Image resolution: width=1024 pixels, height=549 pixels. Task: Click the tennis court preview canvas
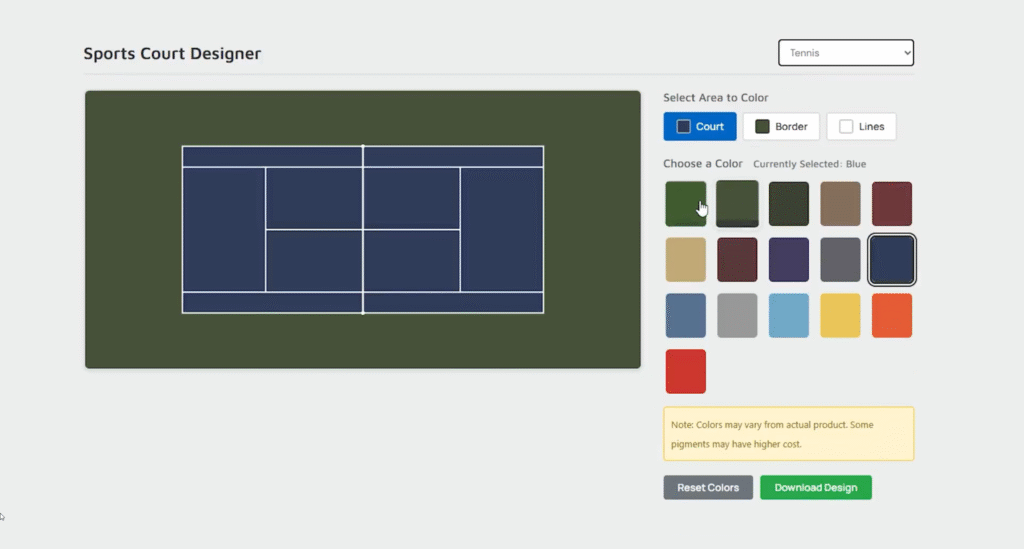click(x=362, y=230)
